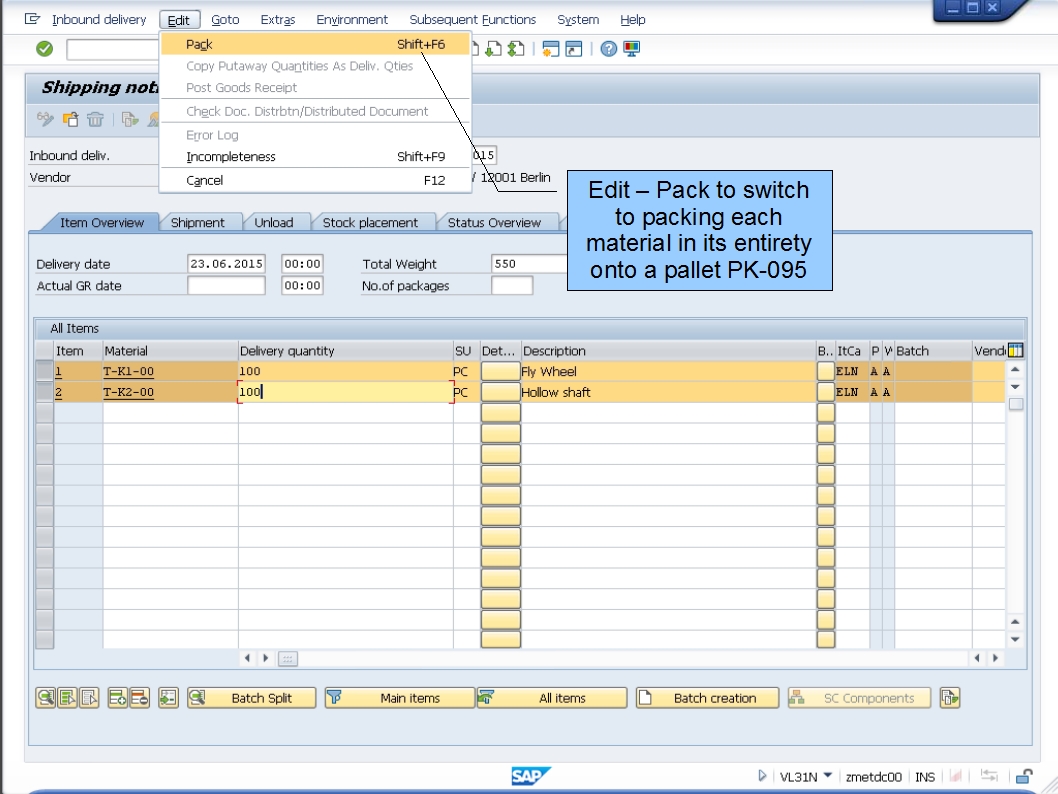The width and height of the screenshot is (1058, 794).
Task: Click the Create Session new window icon
Action: coord(551,48)
